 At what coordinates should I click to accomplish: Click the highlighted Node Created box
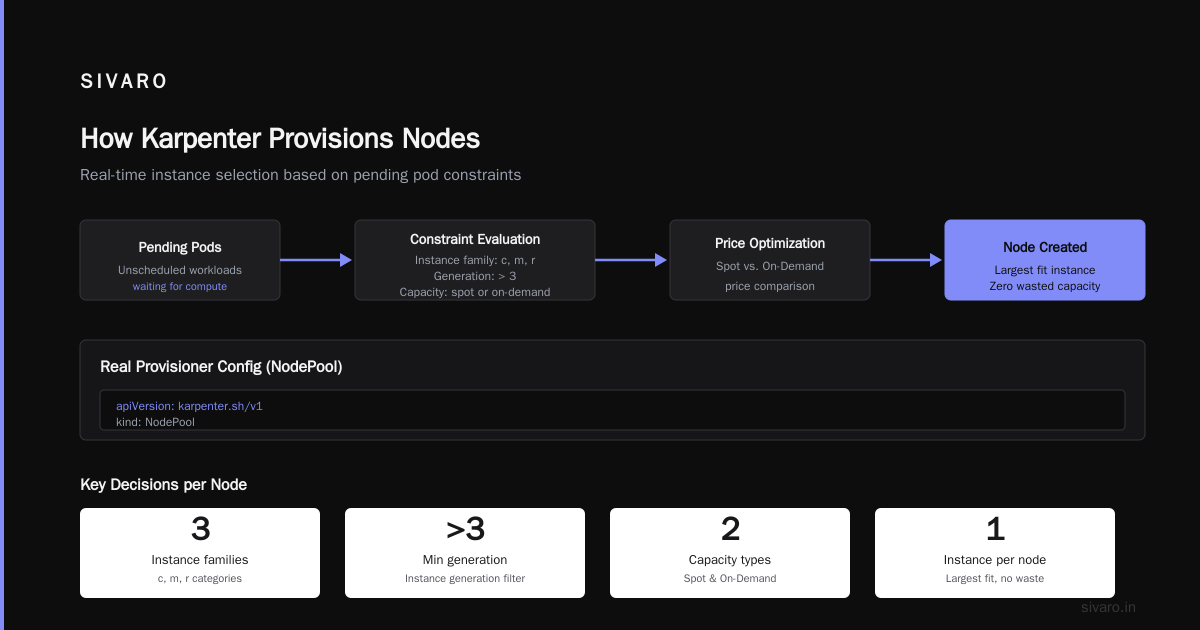(1045, 260)
